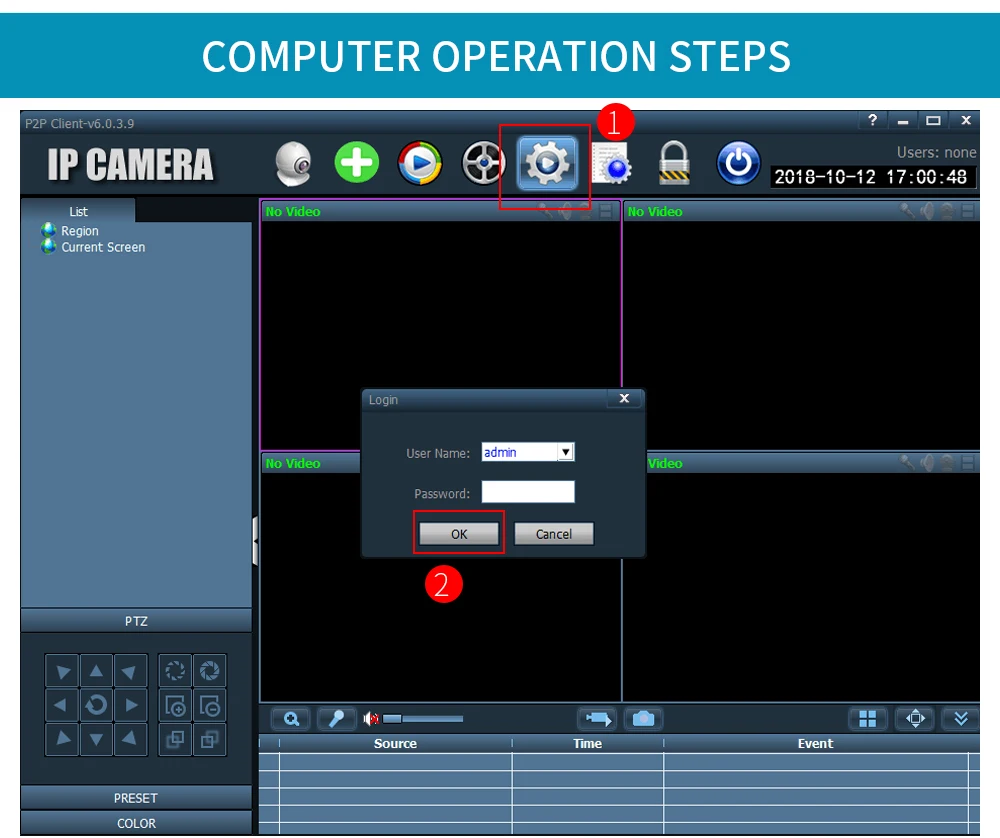
Task: Click the Users: none label
Action: [x=936, y=152]
